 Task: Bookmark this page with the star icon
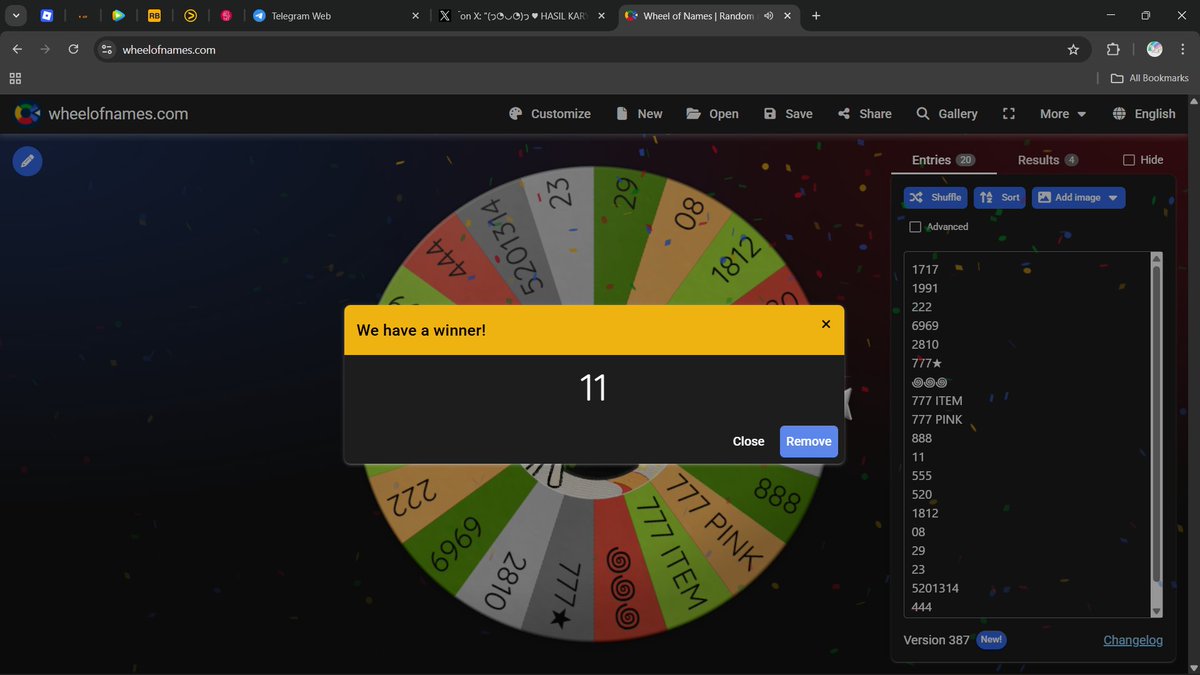(x=1074, y=50)
